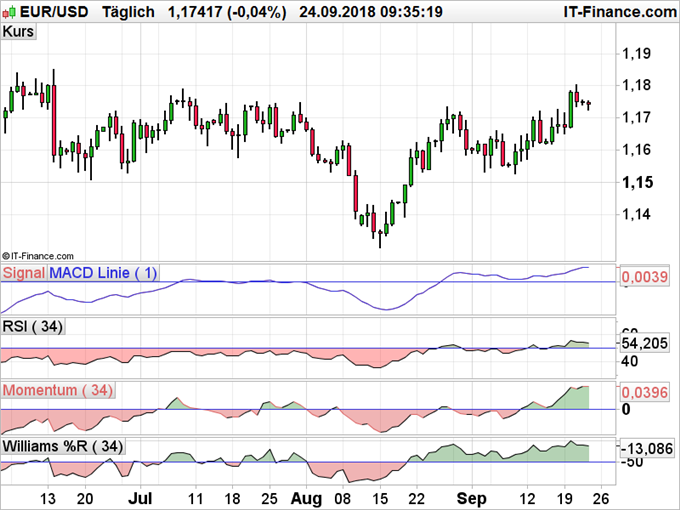Click the 0 level on Momentum axis
Viewport: 680px width, 510px height.
click(626, 409)
